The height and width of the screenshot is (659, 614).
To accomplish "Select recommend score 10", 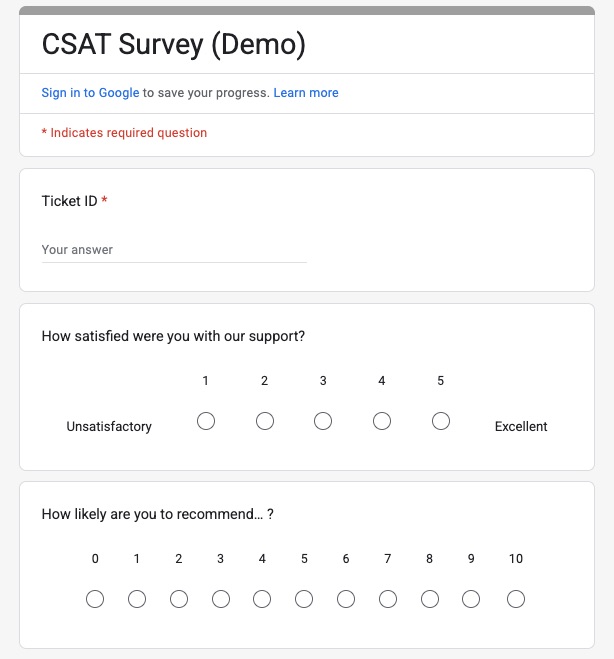I will (516, 599).
